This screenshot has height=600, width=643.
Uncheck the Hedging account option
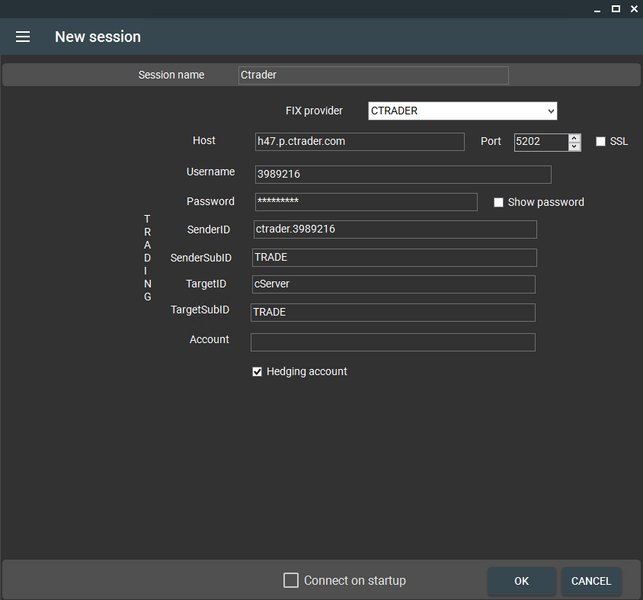pyautogui.click(x=257, y=372)
